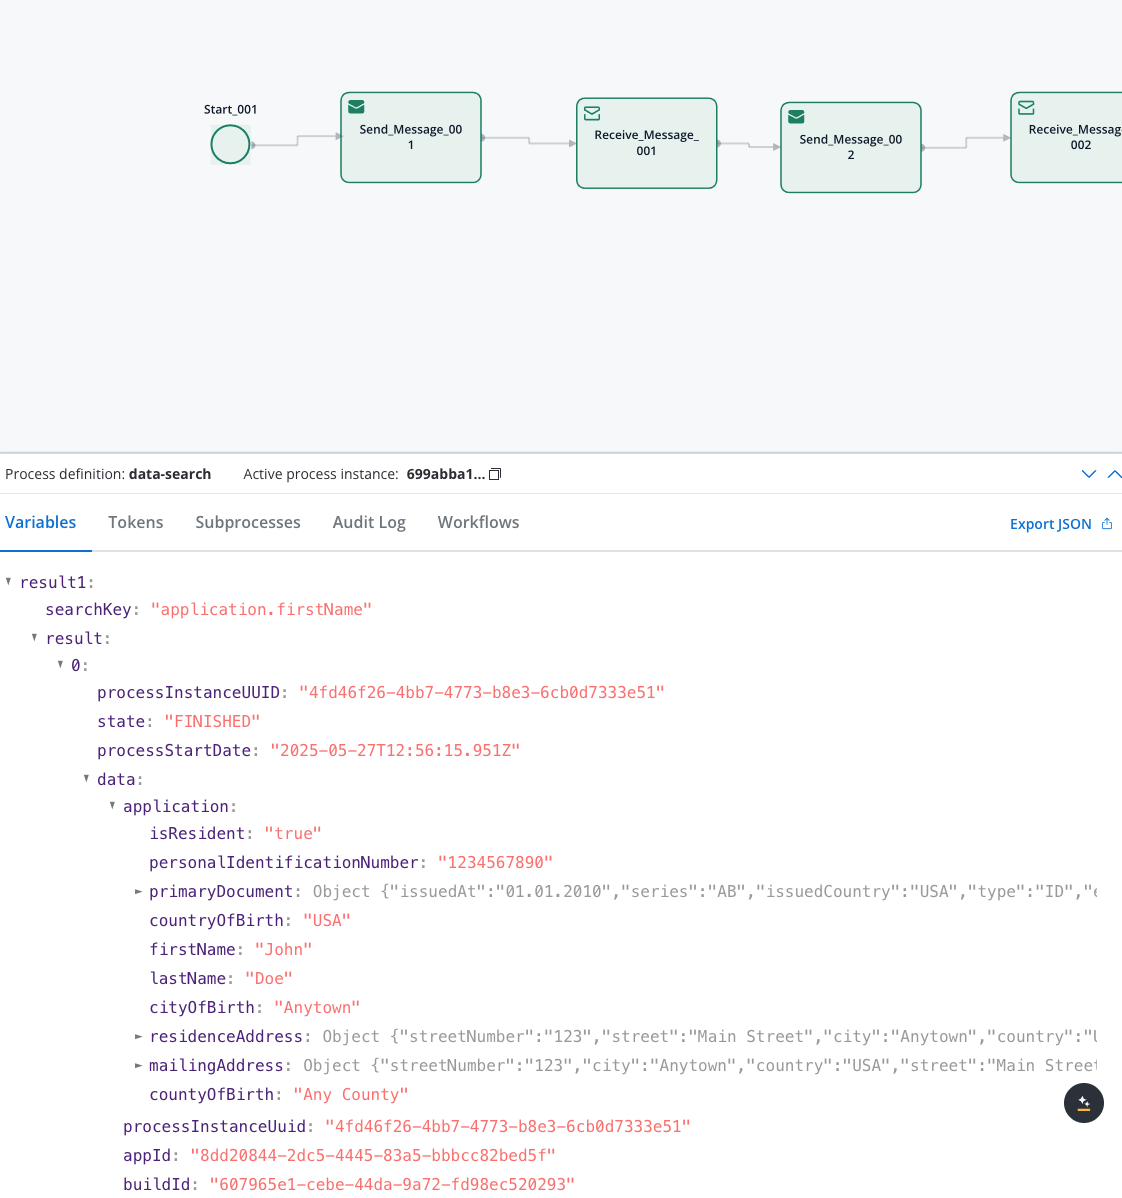Click the up chevron to enlarge panel

1114,474
